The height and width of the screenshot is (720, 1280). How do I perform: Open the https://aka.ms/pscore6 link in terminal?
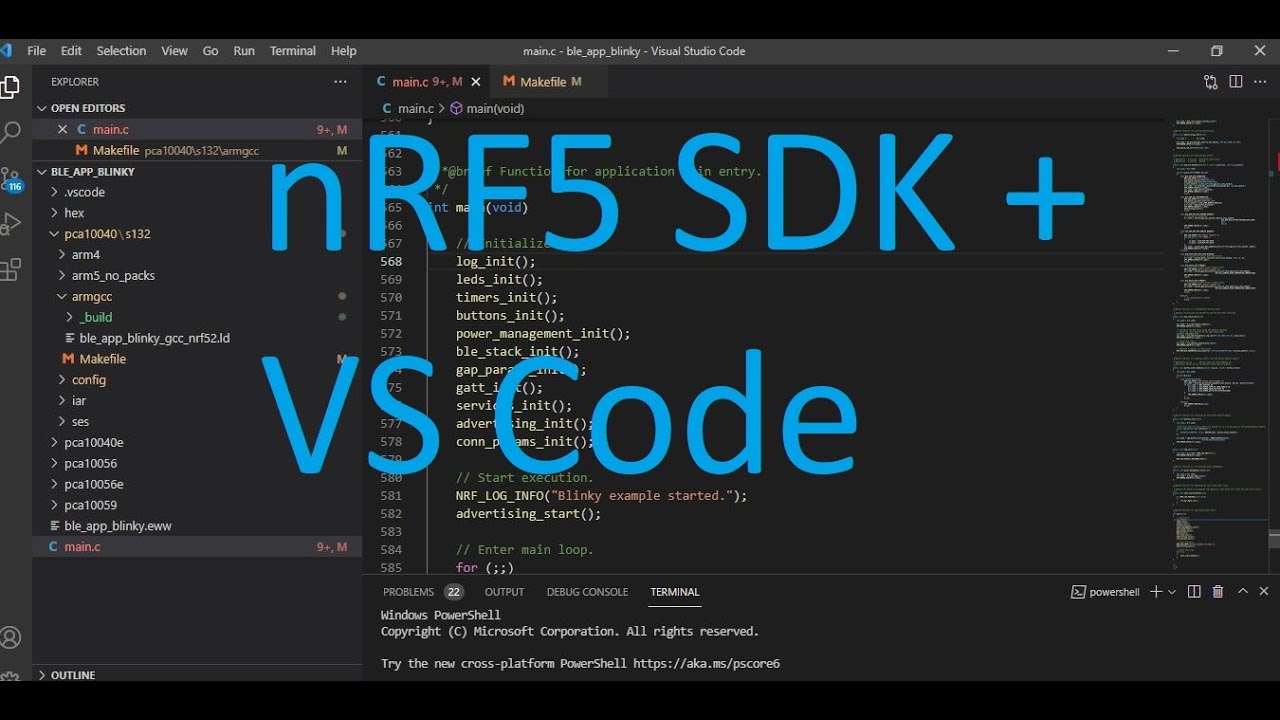coord(706,664)
